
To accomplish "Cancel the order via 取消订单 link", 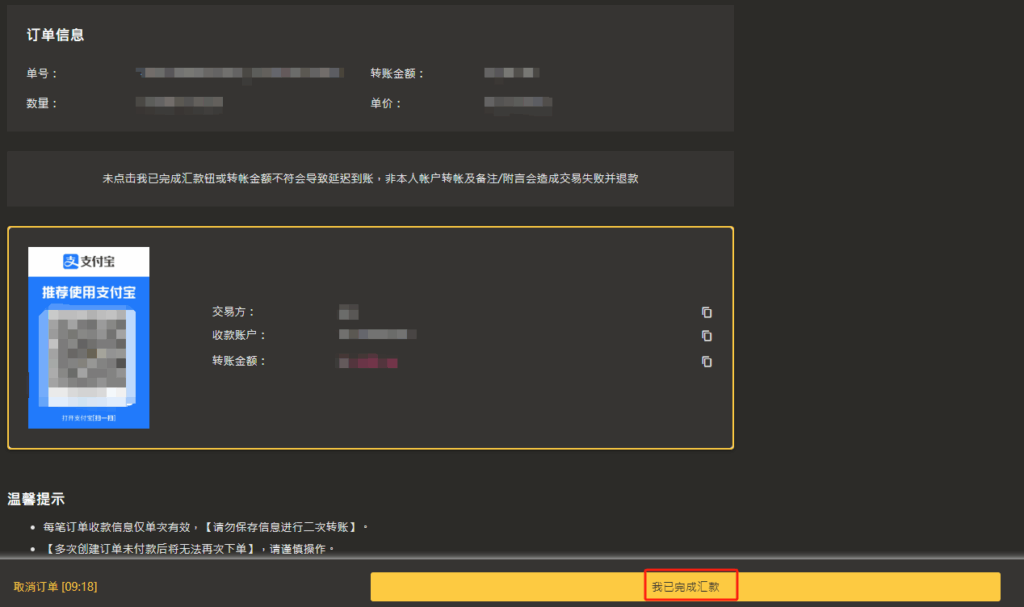I will [x=55, y=587].
